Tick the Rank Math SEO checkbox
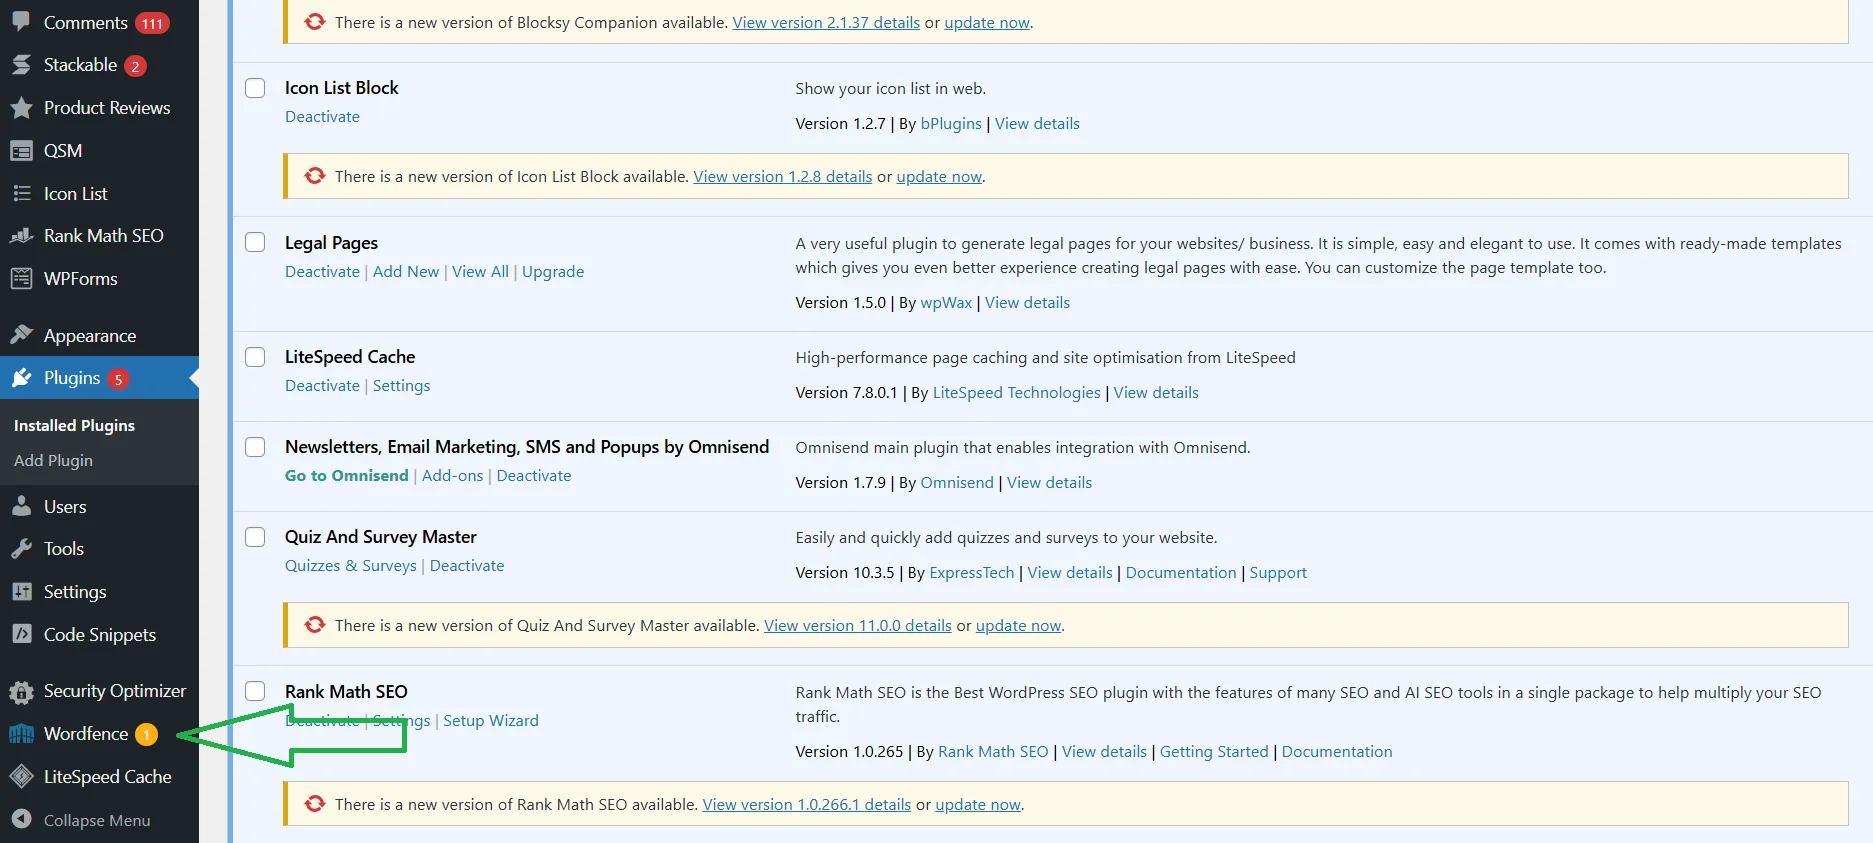Viewport: 1873px width, 843px height. (256, 691)
